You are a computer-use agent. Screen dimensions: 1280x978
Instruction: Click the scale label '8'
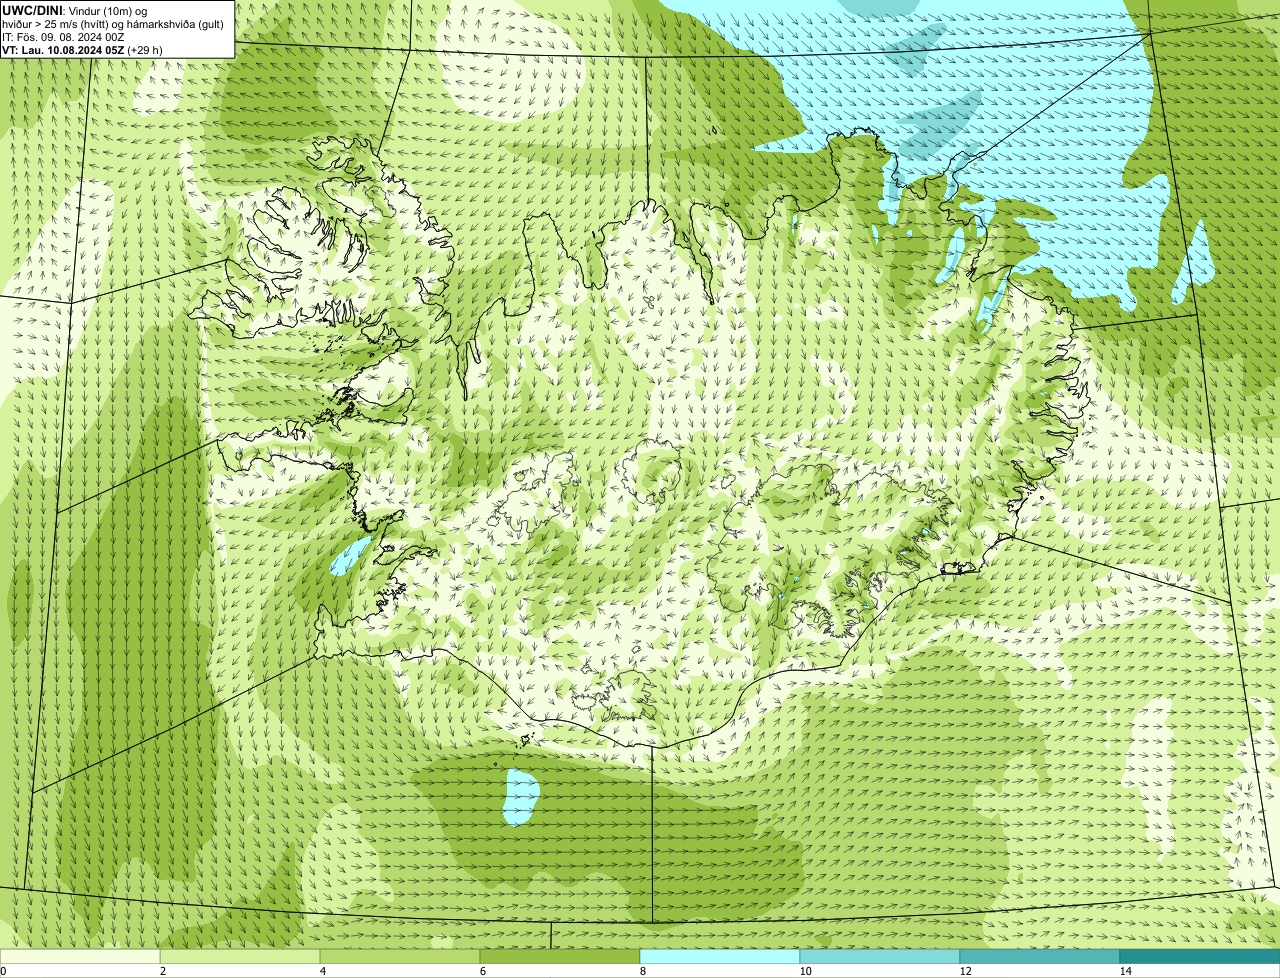(x=642, y=971)
